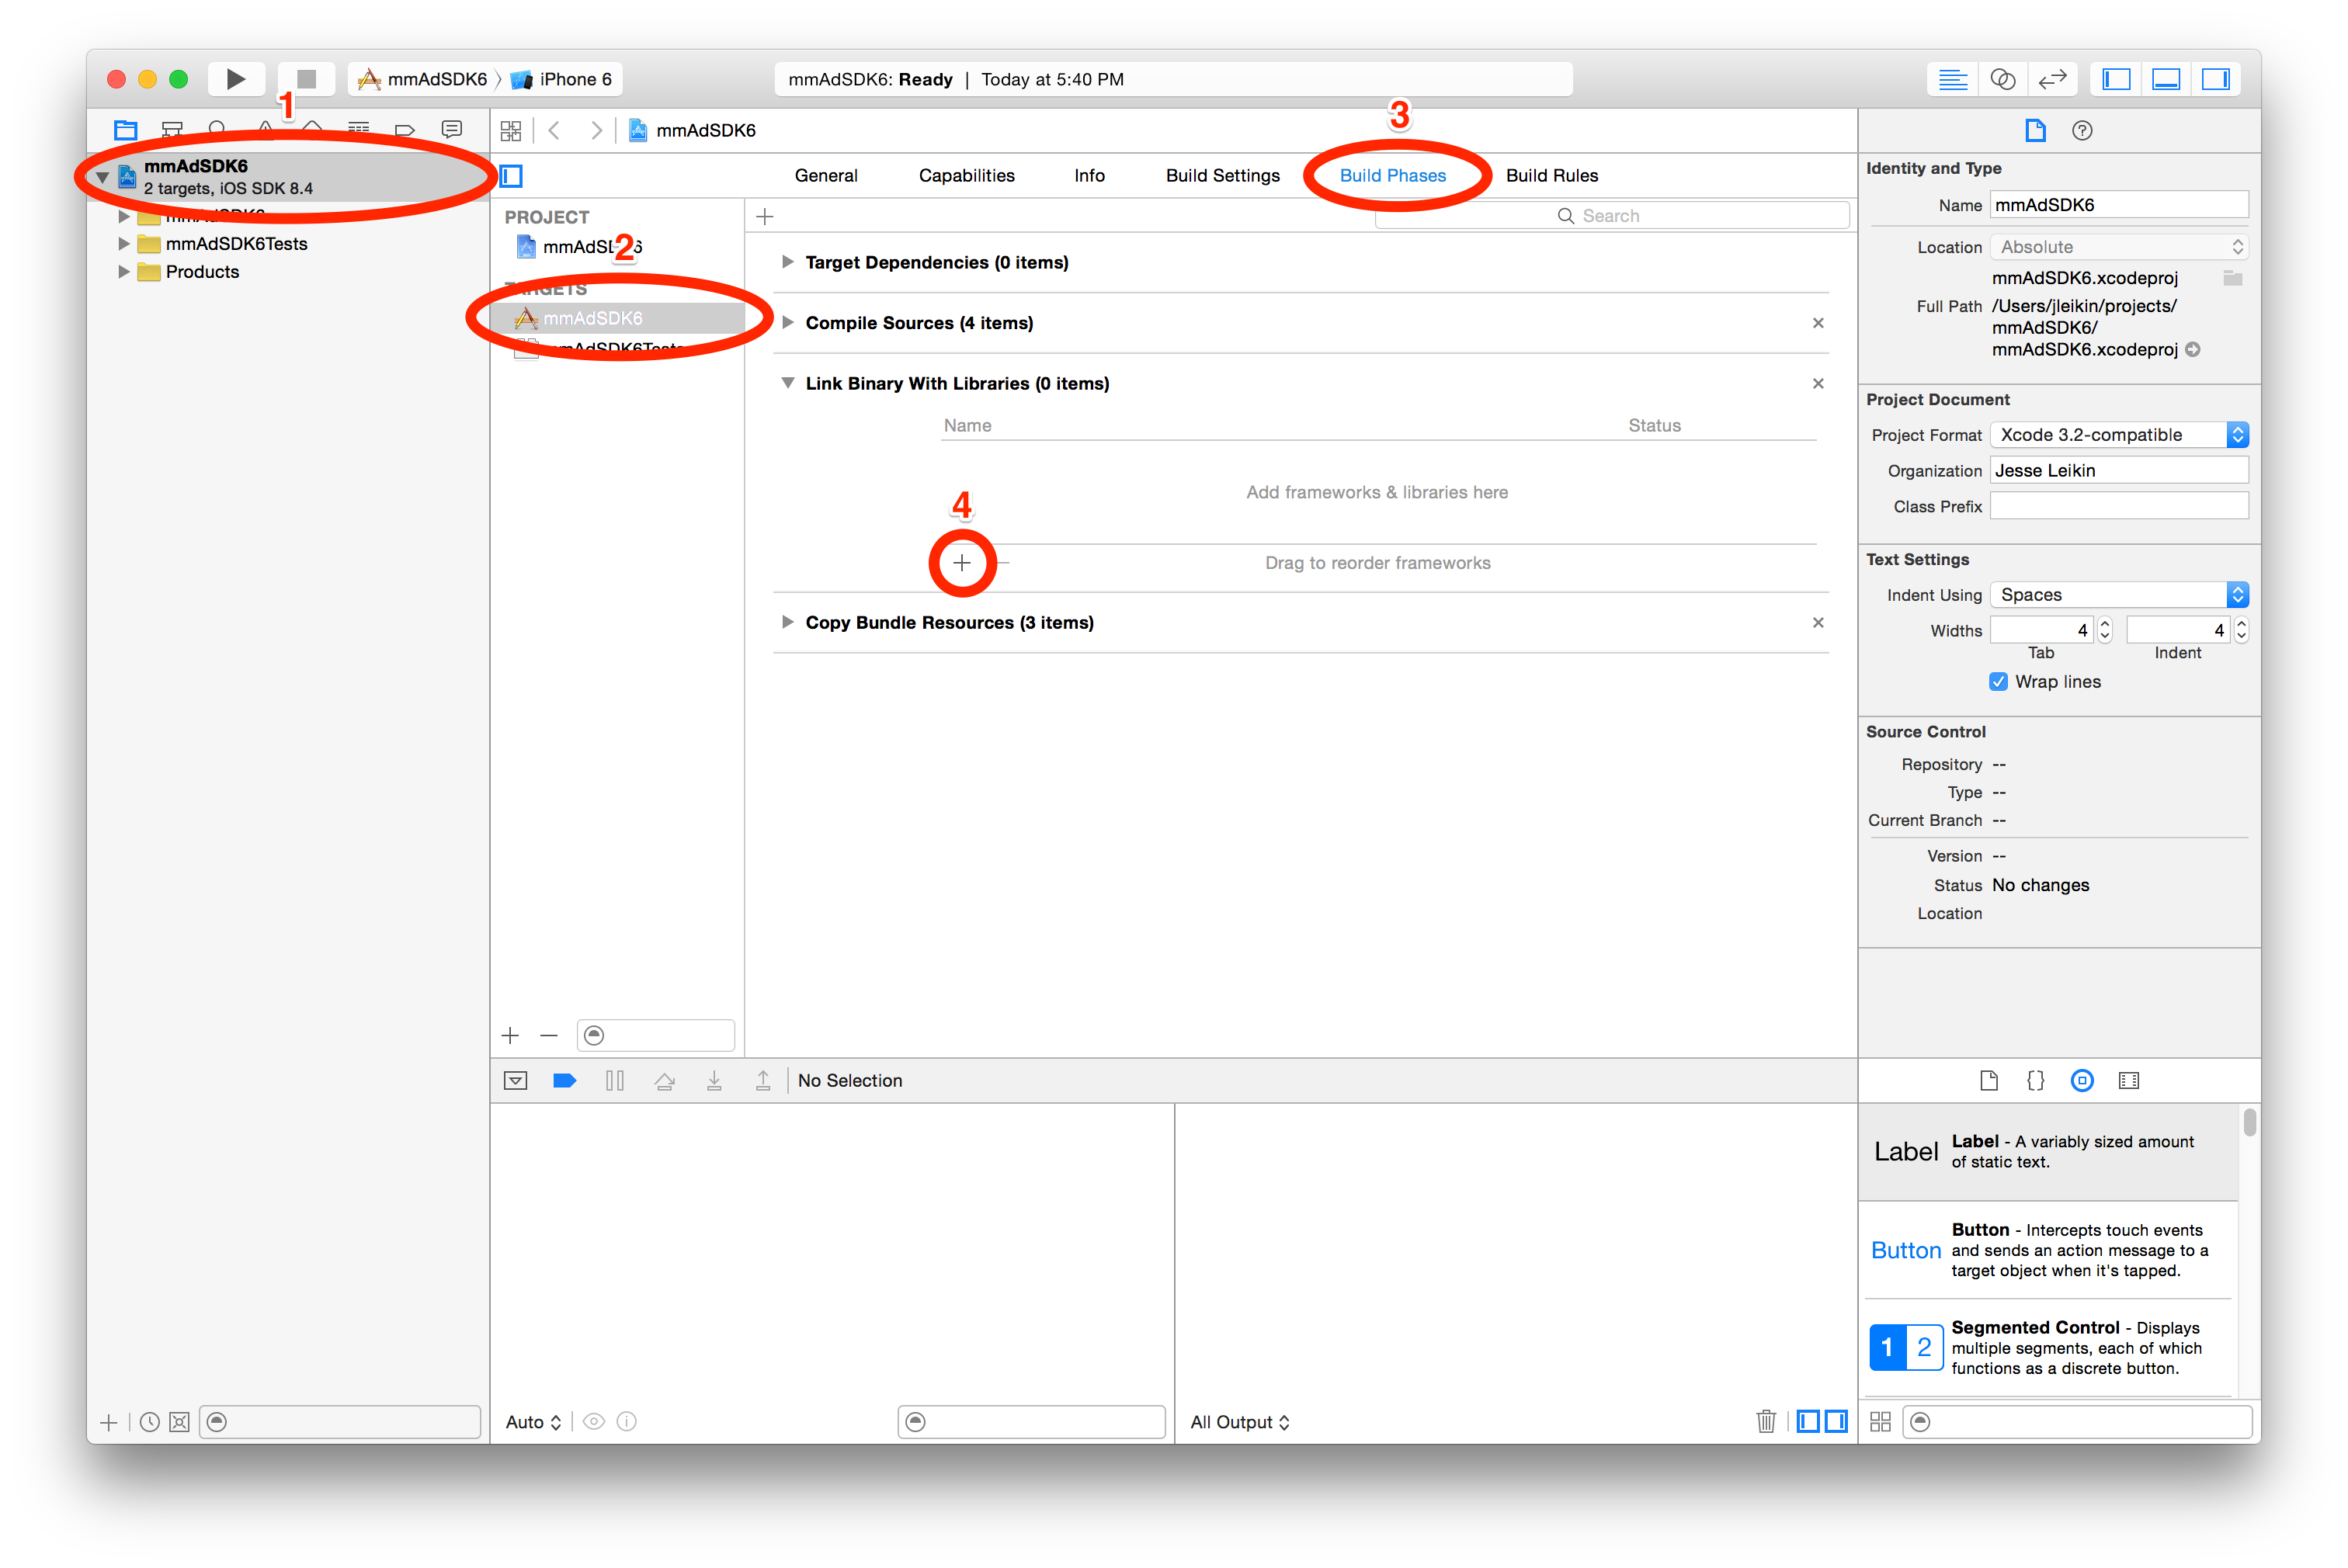This screenshot has height=1568, width=2348.
Task: Toggle the Debug area bottom panel
Action: click(x=2166, y=79)
